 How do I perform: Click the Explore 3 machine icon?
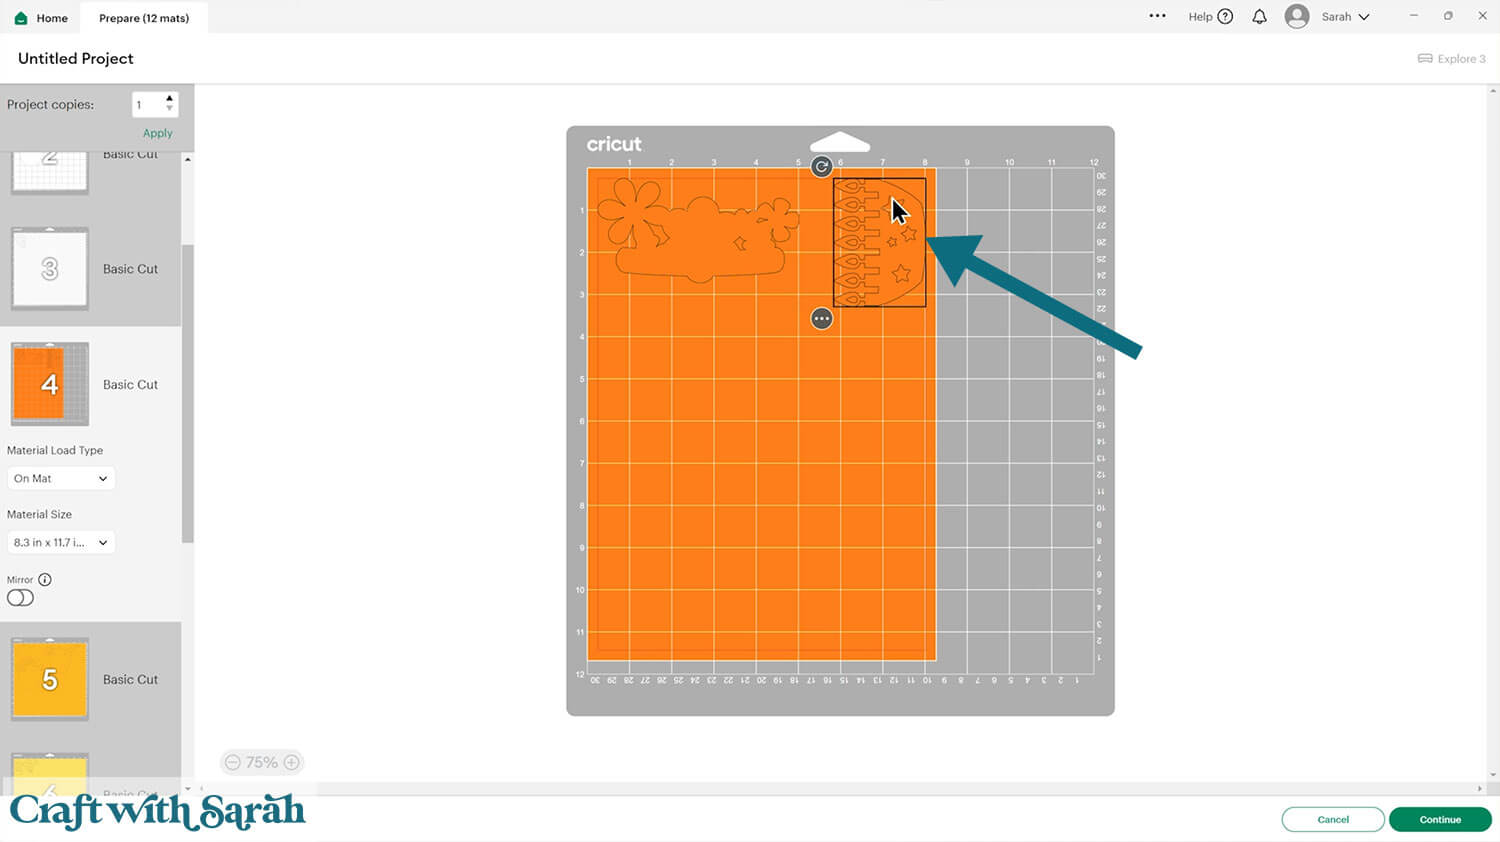1425,59
